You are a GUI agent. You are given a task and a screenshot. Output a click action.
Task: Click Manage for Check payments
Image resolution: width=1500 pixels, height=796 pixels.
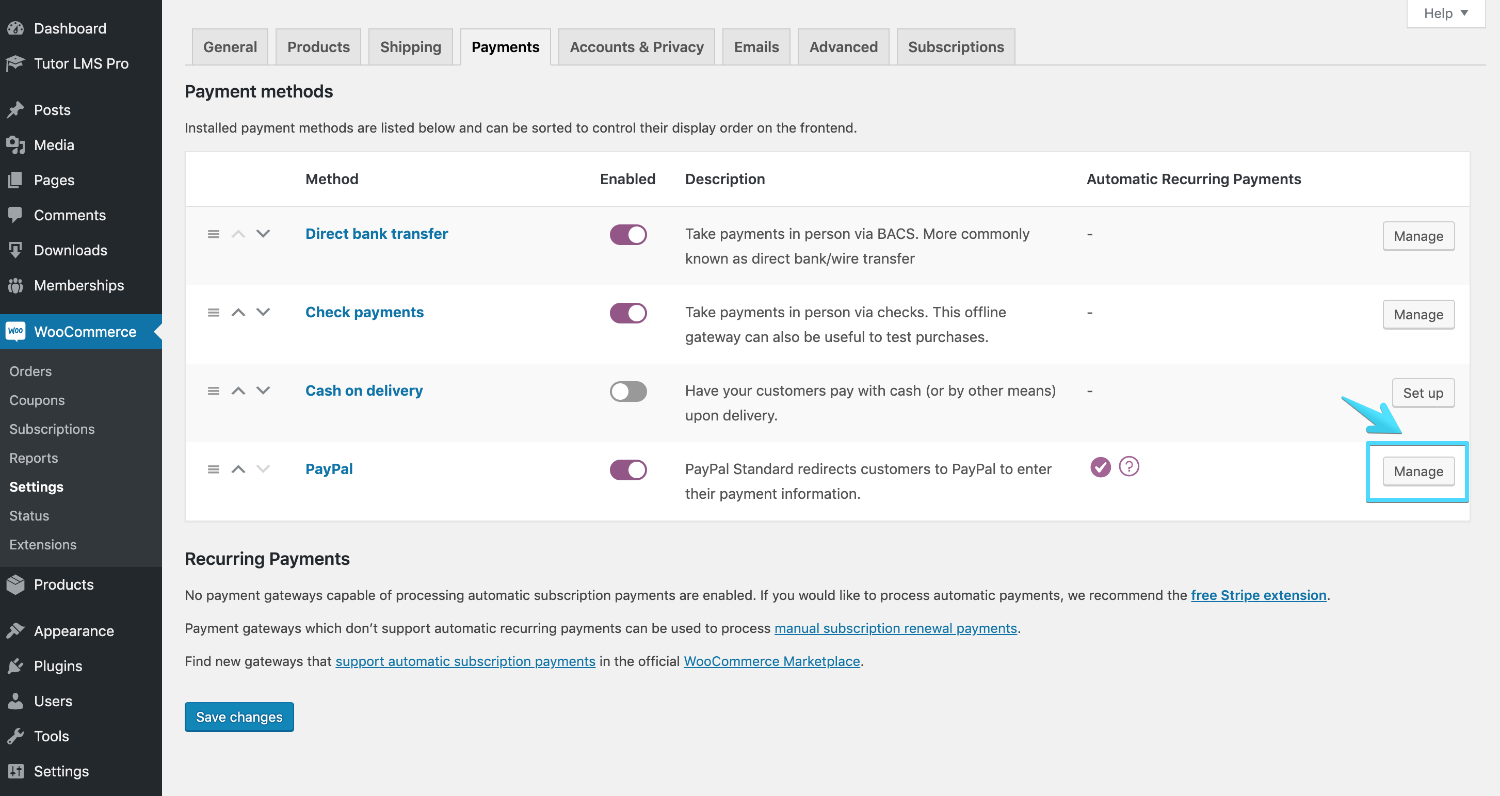click(1418, 314)
